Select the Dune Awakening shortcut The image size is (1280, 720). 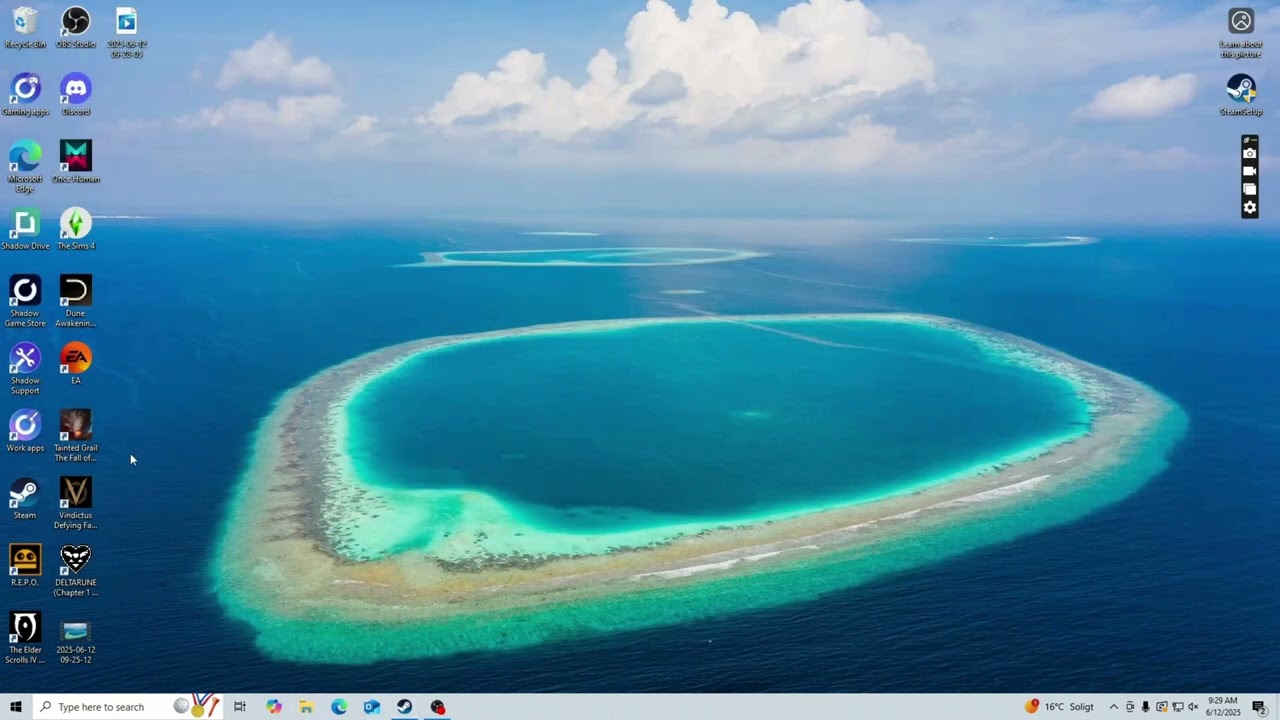click(76, 300)
